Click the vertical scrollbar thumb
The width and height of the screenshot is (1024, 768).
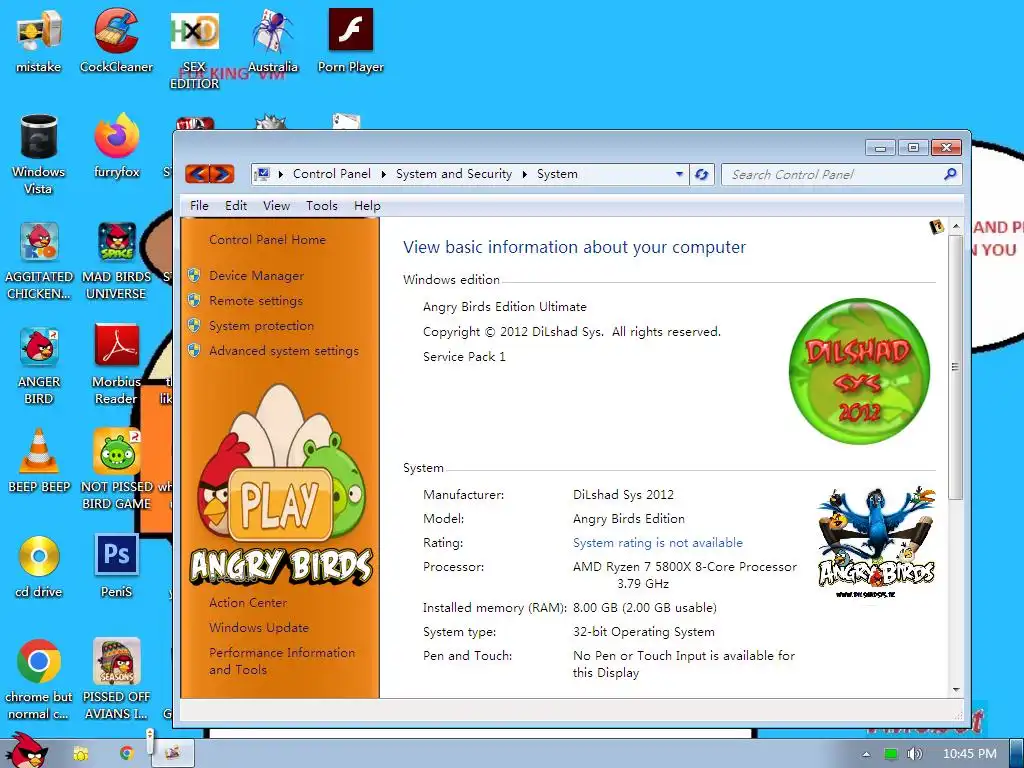coord(955,367)
